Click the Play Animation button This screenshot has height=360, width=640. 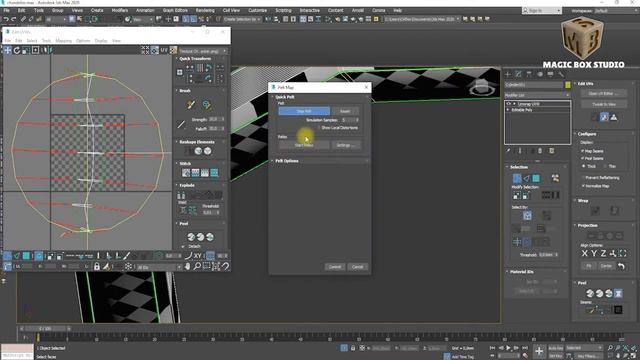click(508, 348)
